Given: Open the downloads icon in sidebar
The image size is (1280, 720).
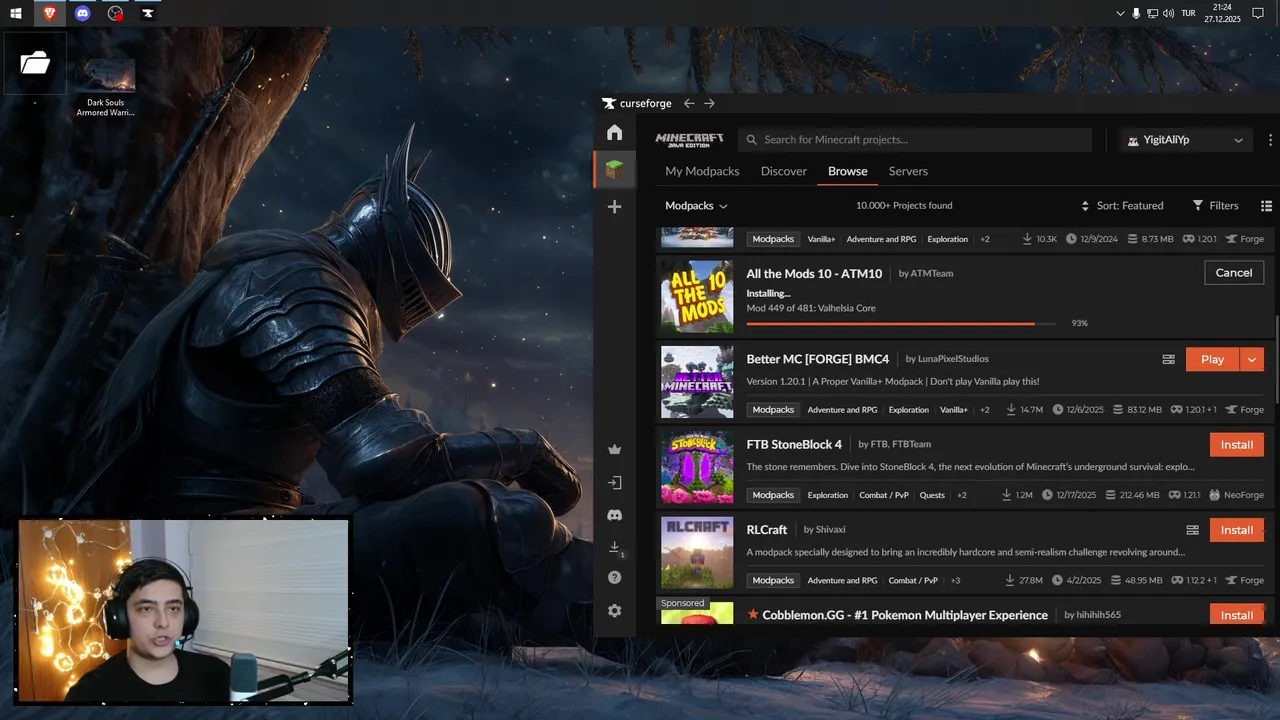Looking at the screenshot, I should click(x=614, y=547).
